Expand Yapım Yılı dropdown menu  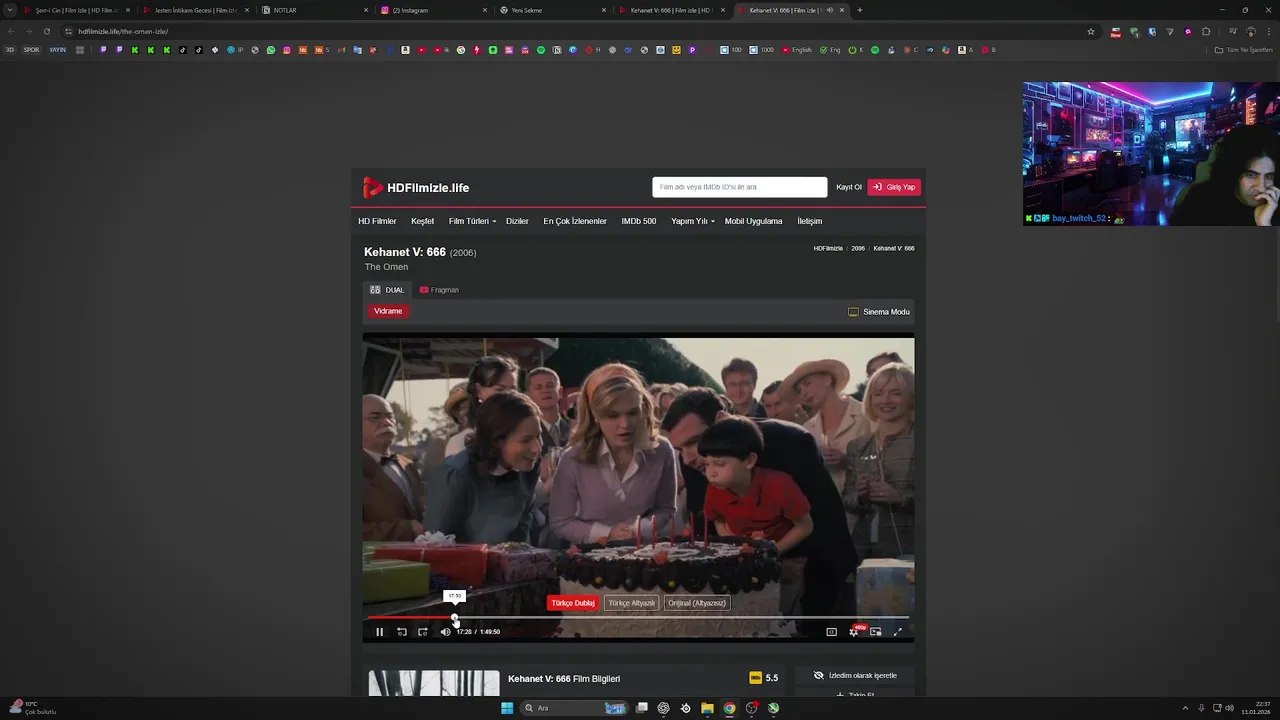pos(692,221)
